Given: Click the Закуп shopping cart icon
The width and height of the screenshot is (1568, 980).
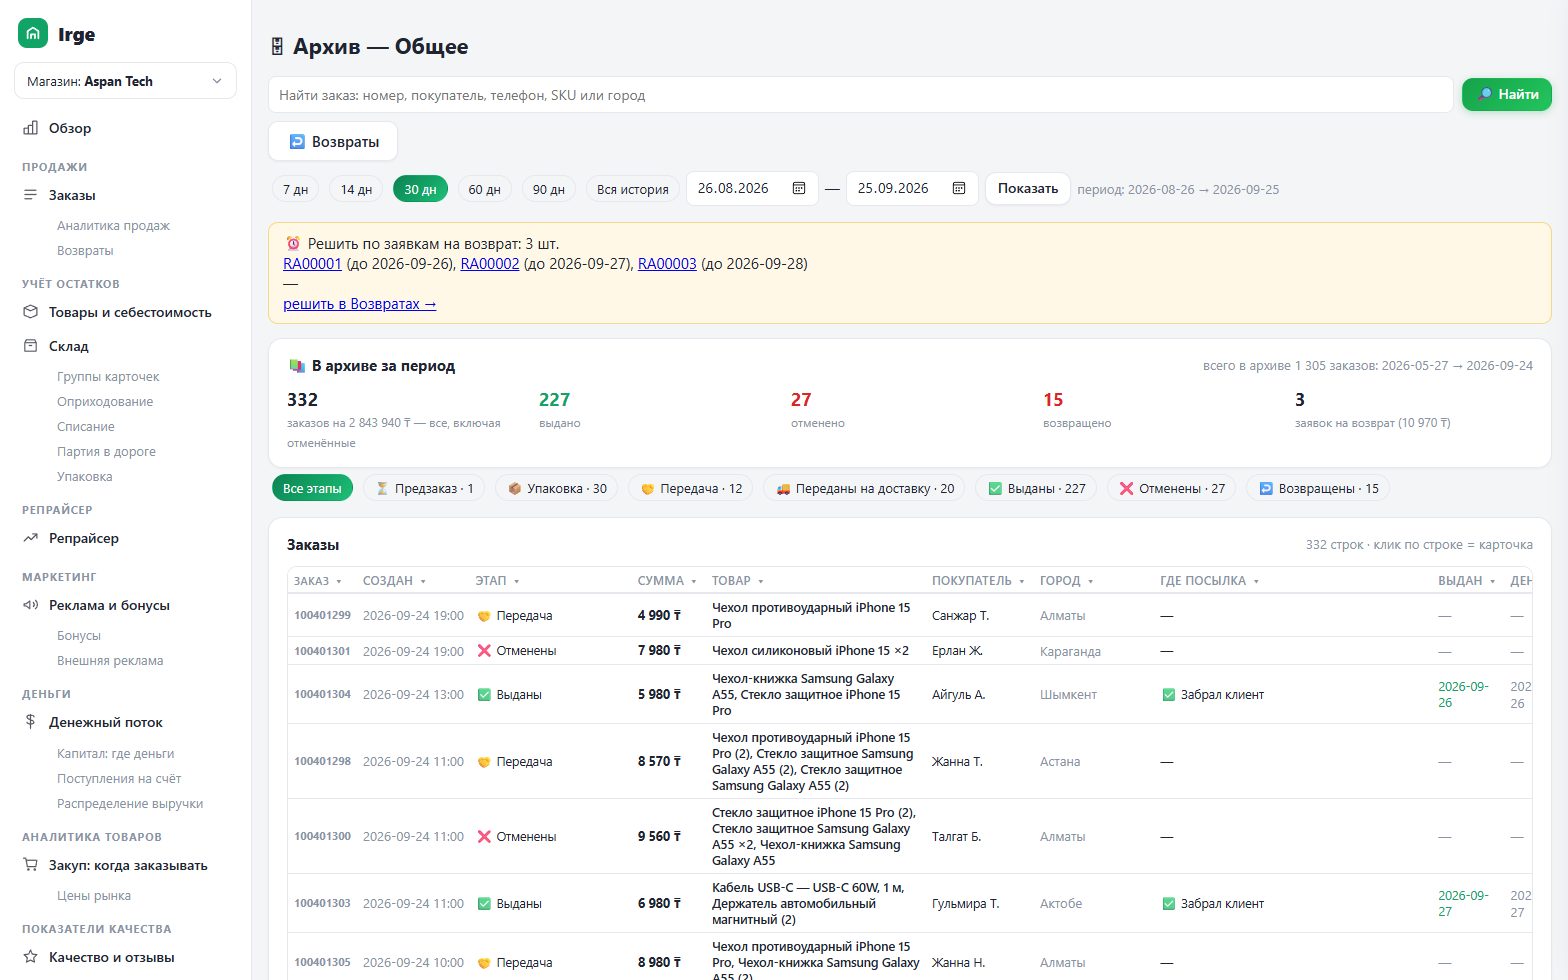Looking at the screenshot, I should click(x=31, y=865).
